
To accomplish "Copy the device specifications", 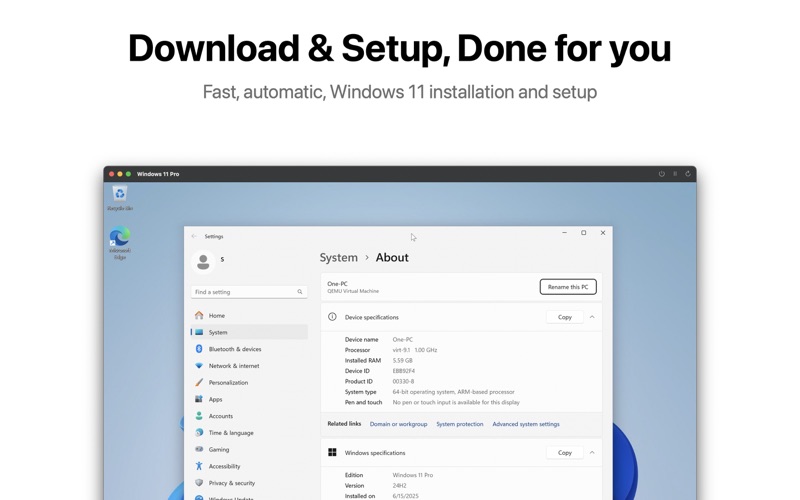I will click(x=564, y=317).
